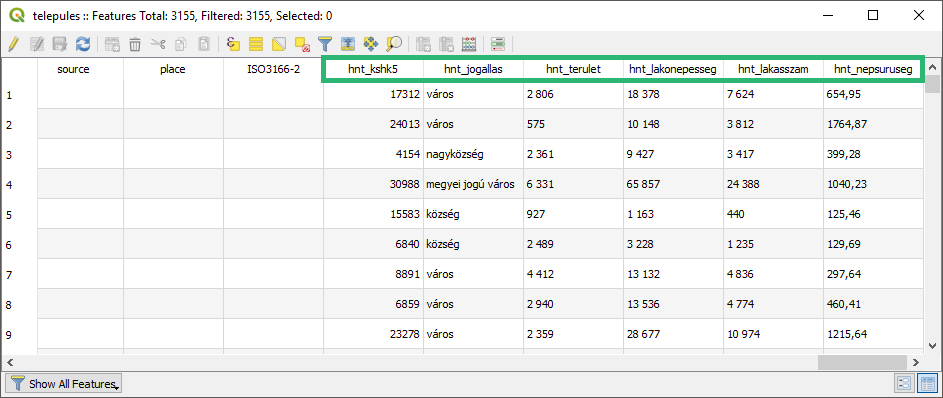Click the cell with value 2 806
This screenshot has width=943, height=398.
[573, 94]
